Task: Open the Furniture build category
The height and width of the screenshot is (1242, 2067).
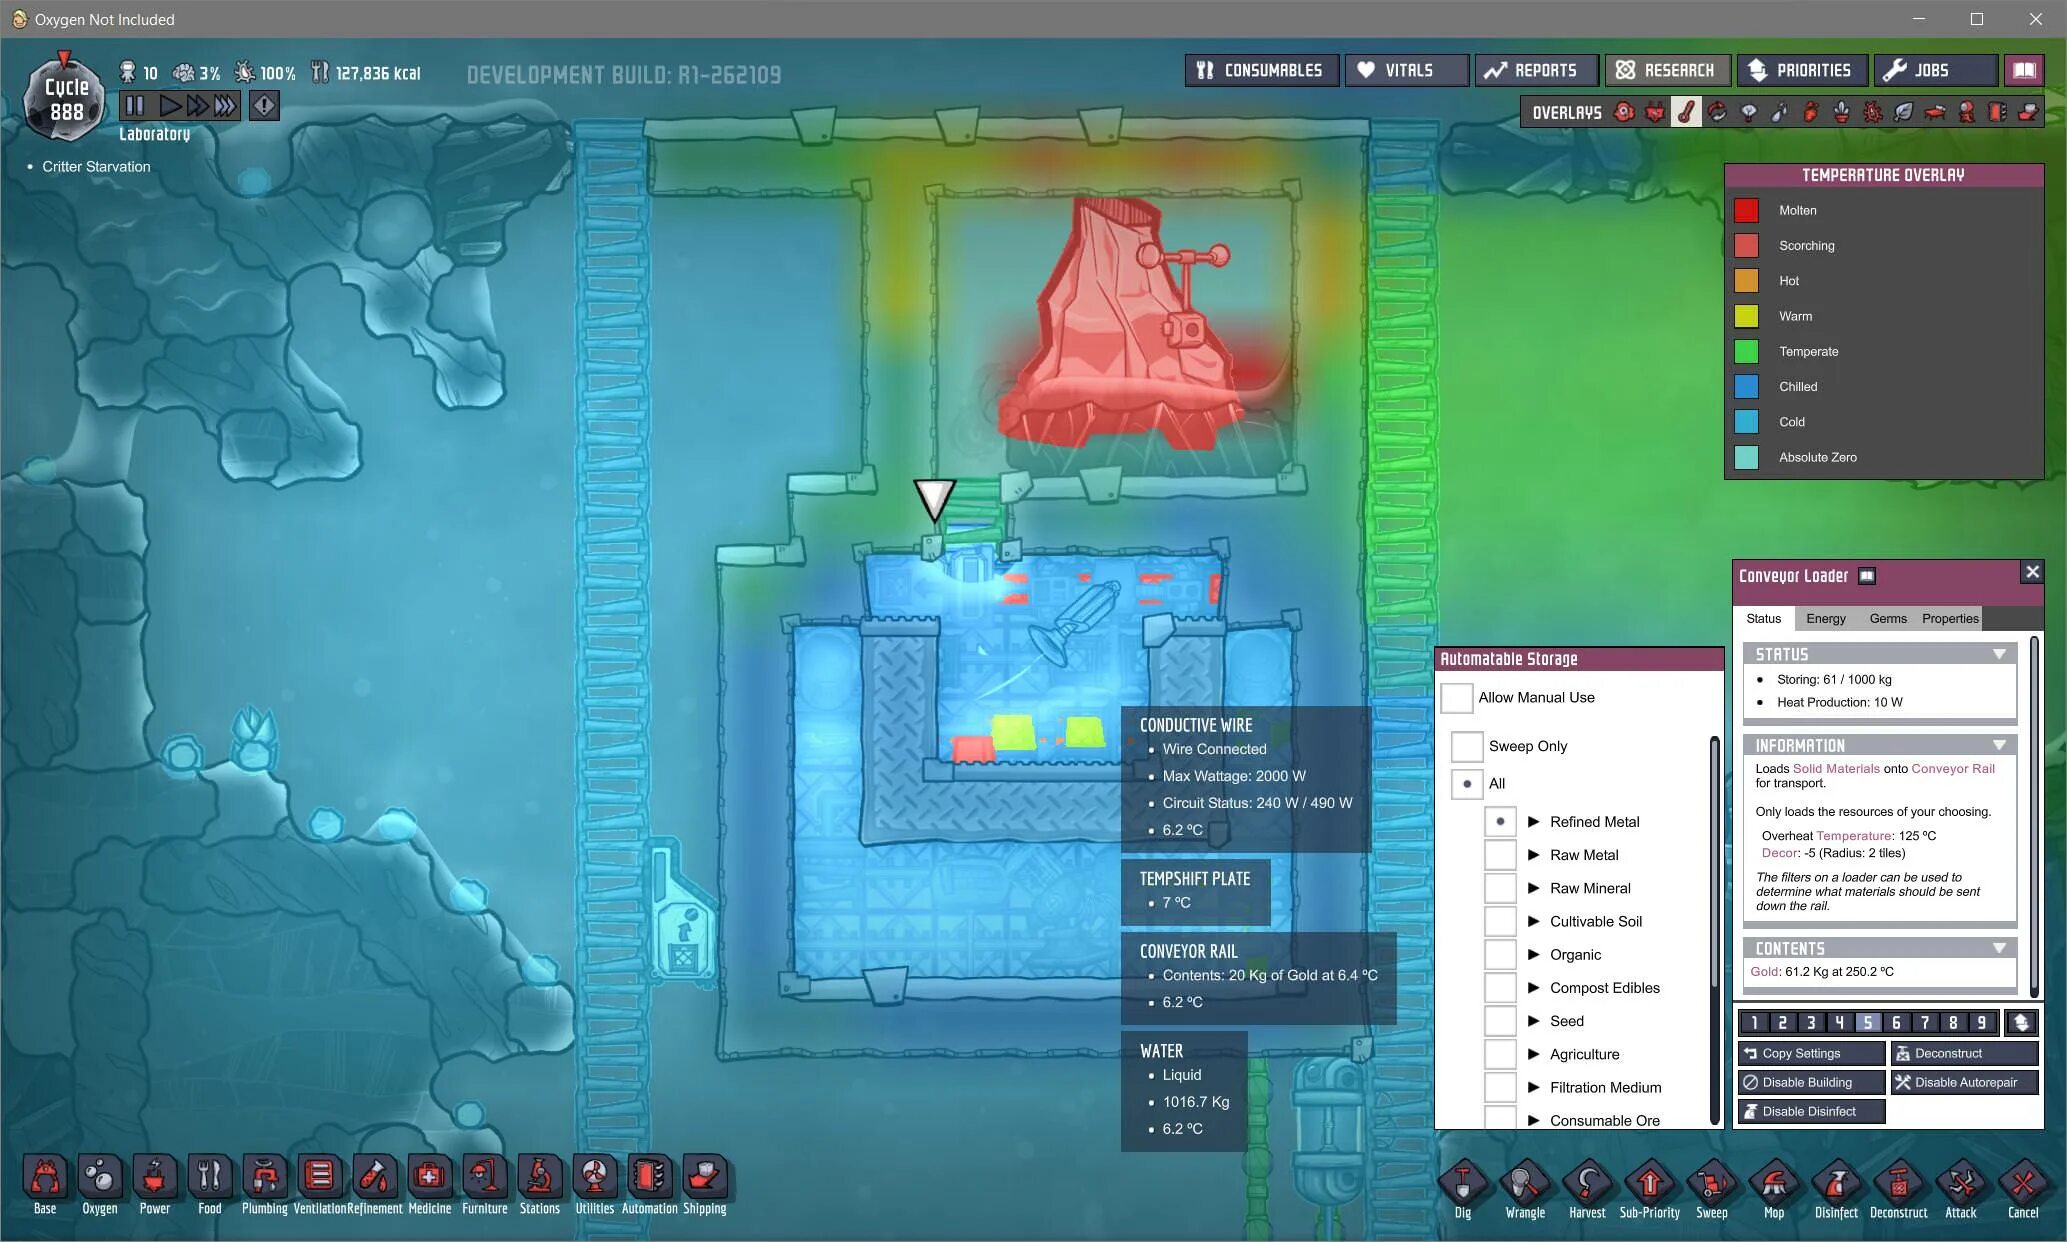Action: pos(485,1177)
